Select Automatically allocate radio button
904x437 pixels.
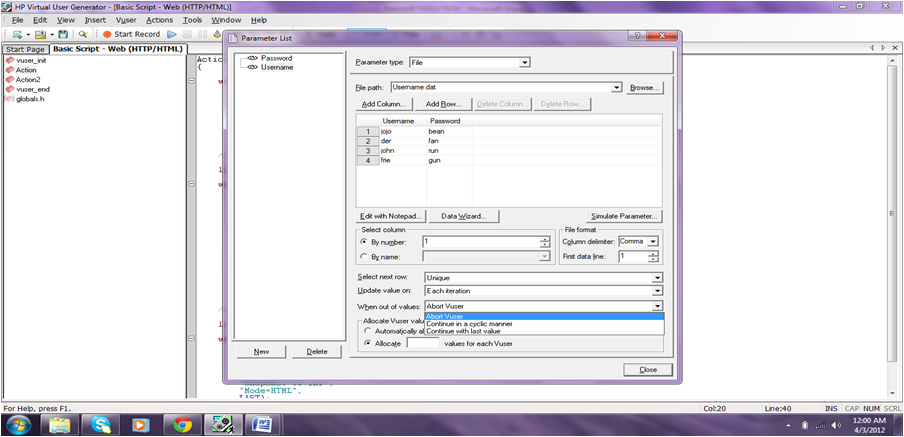368,331
